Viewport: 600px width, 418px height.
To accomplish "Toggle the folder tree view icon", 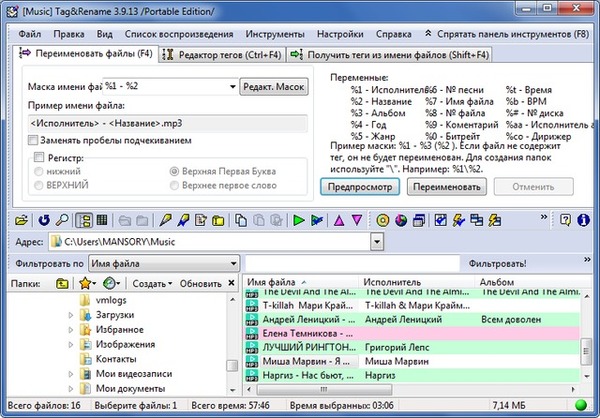I will [83, 220].
